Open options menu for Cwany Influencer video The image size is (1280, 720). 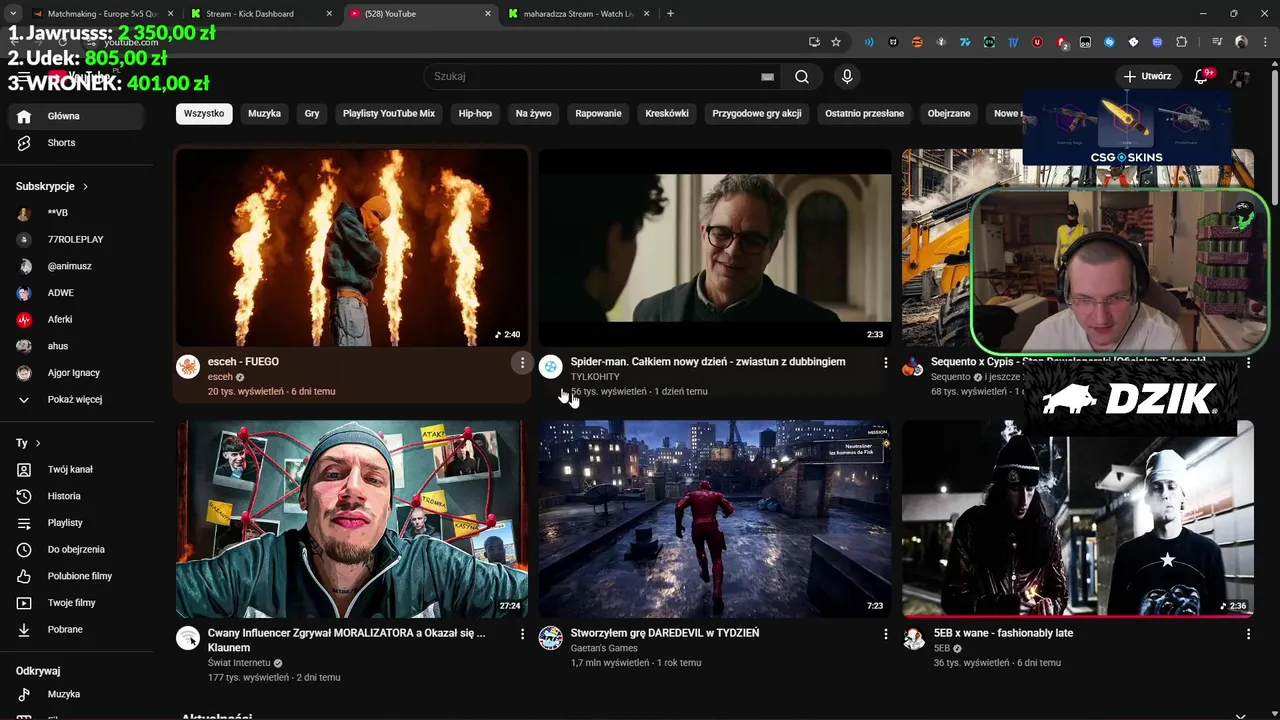click(x=522, y=634)
